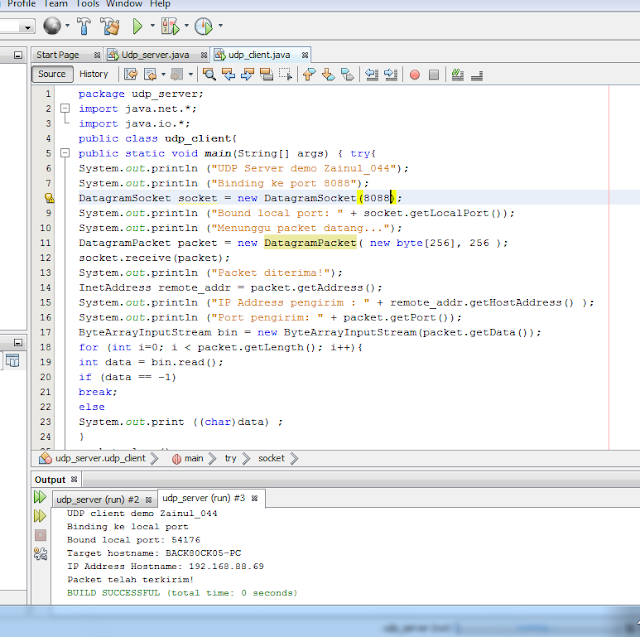Click the Comment lines icon
The image size is (640, 637).
click(458, 74)
